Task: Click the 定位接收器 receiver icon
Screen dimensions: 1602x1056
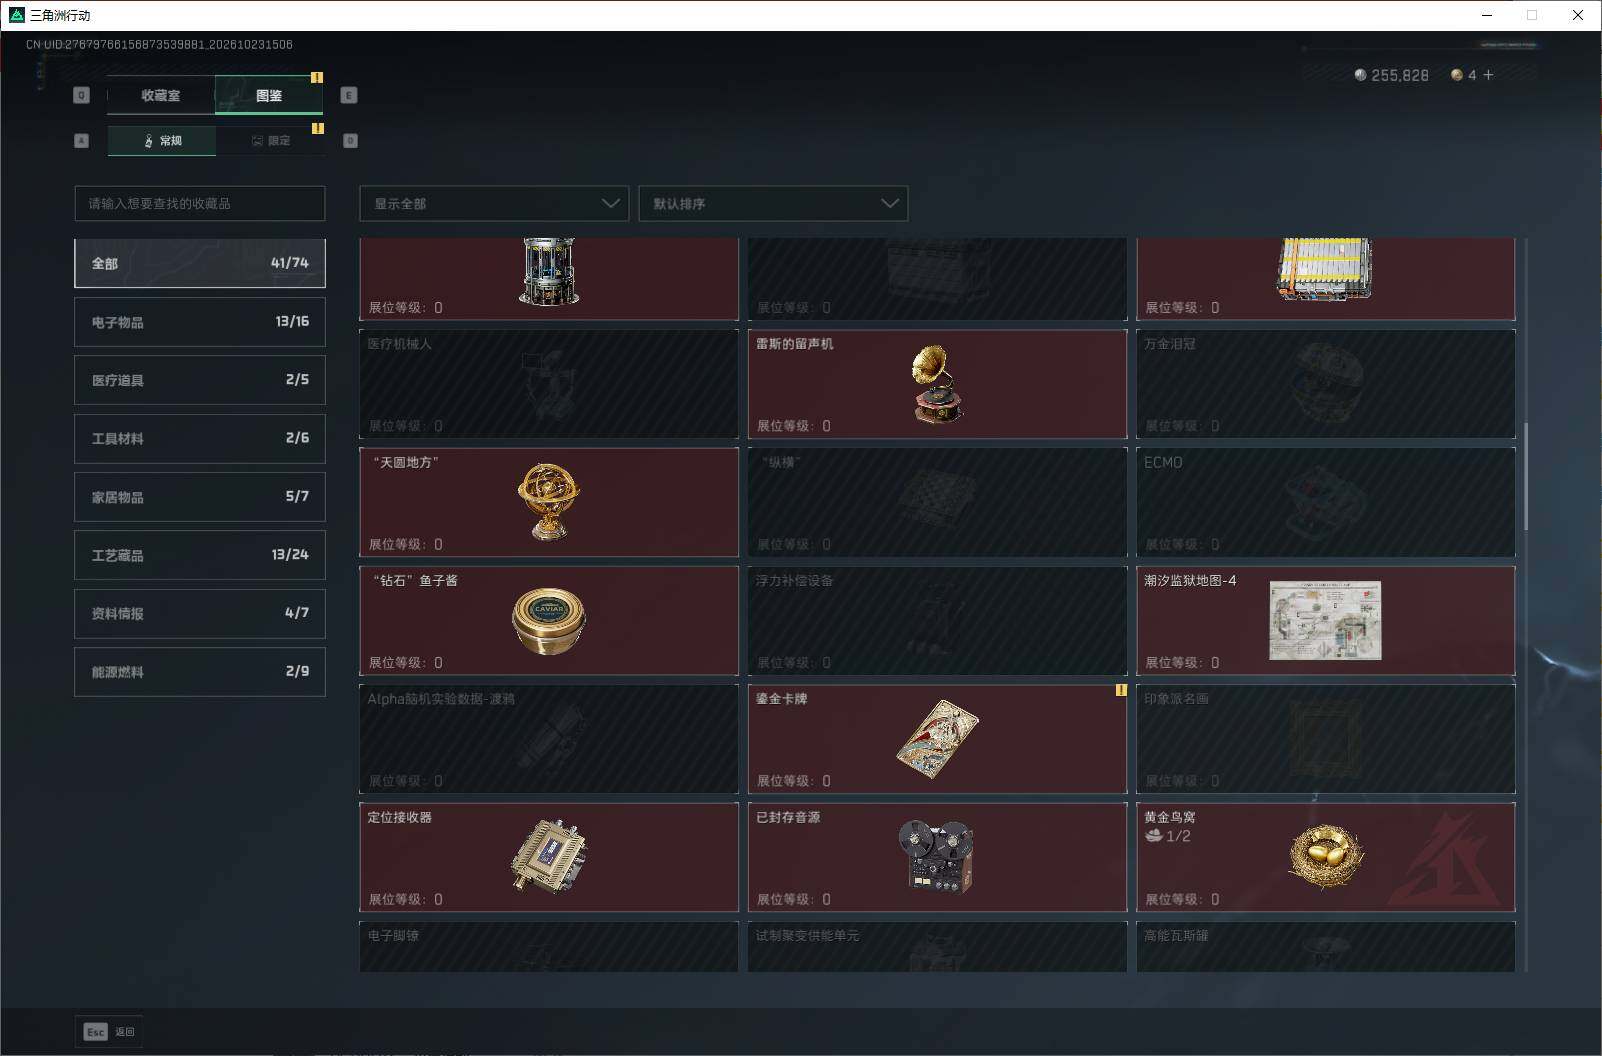Action: pos(549,856)
